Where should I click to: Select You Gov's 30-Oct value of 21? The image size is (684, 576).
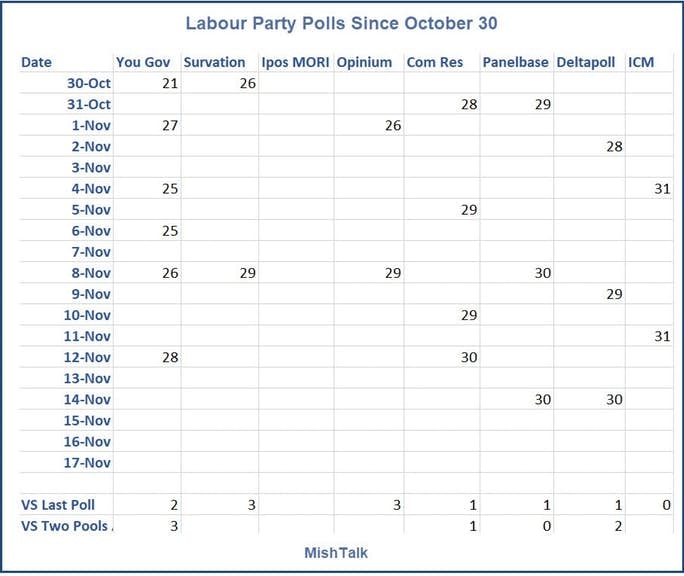pyautogui.click(x=169, y=83)
